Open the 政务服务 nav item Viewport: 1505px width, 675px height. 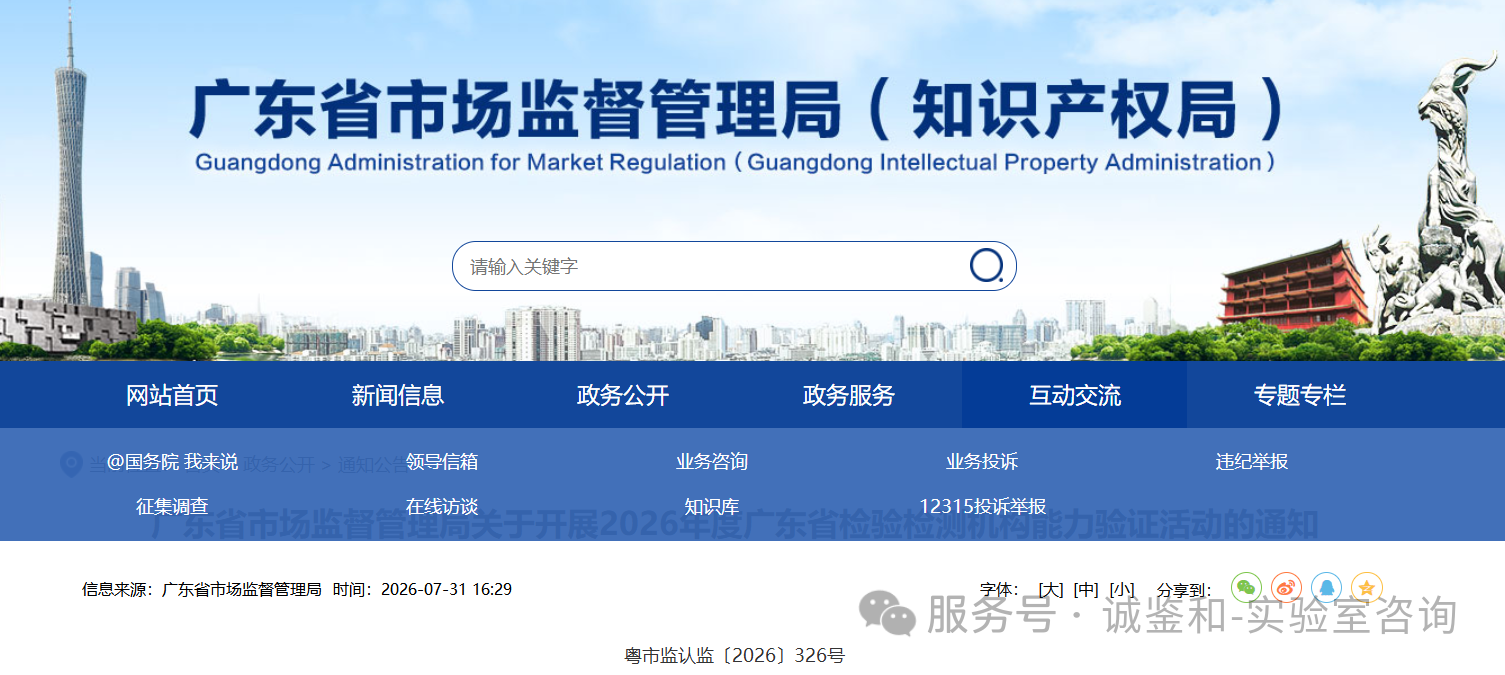tap(849, 395)
